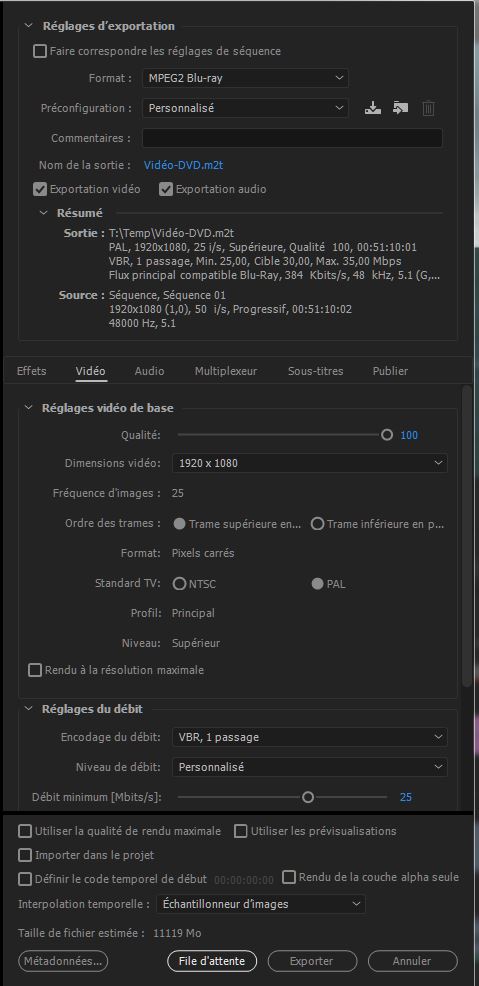Switch to the Multiplexeur tab
Image resolution: width=479 pixels, height=986 pixels.
click(x=226, y=371)
